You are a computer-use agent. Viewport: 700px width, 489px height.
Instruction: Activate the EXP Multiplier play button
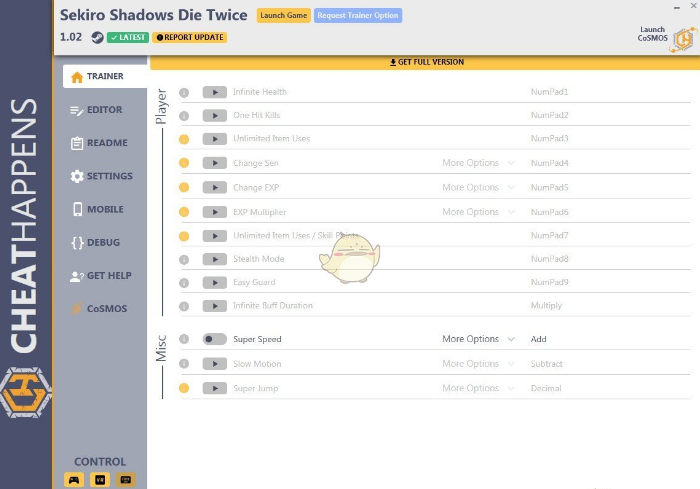[215, 212]
